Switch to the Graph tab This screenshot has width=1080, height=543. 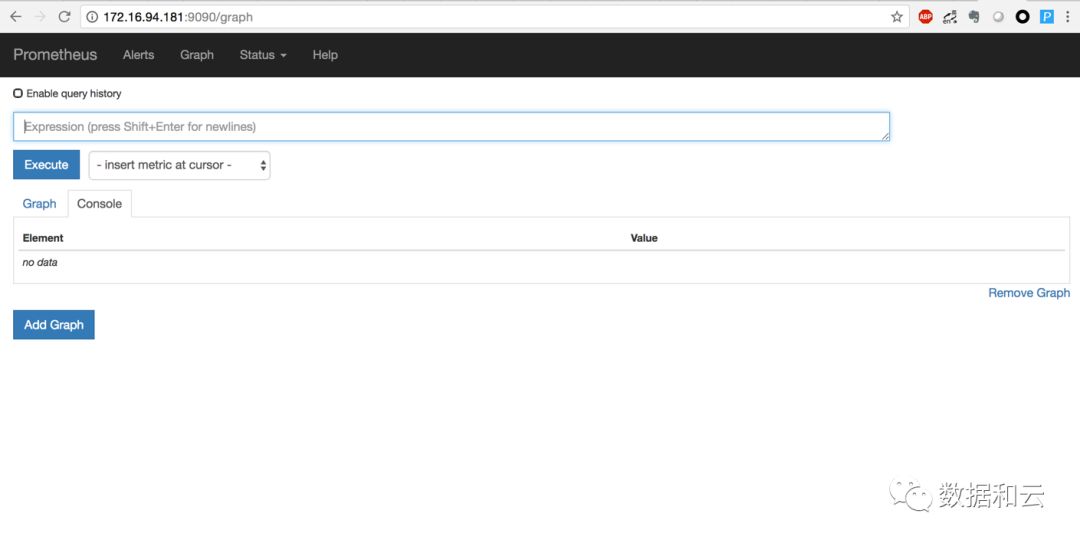39,204
